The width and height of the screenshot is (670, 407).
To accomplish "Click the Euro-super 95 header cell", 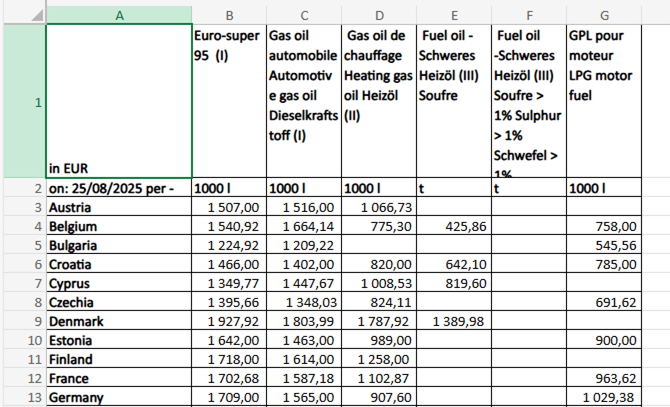I will pyautogui.click(x=229, y=102).
